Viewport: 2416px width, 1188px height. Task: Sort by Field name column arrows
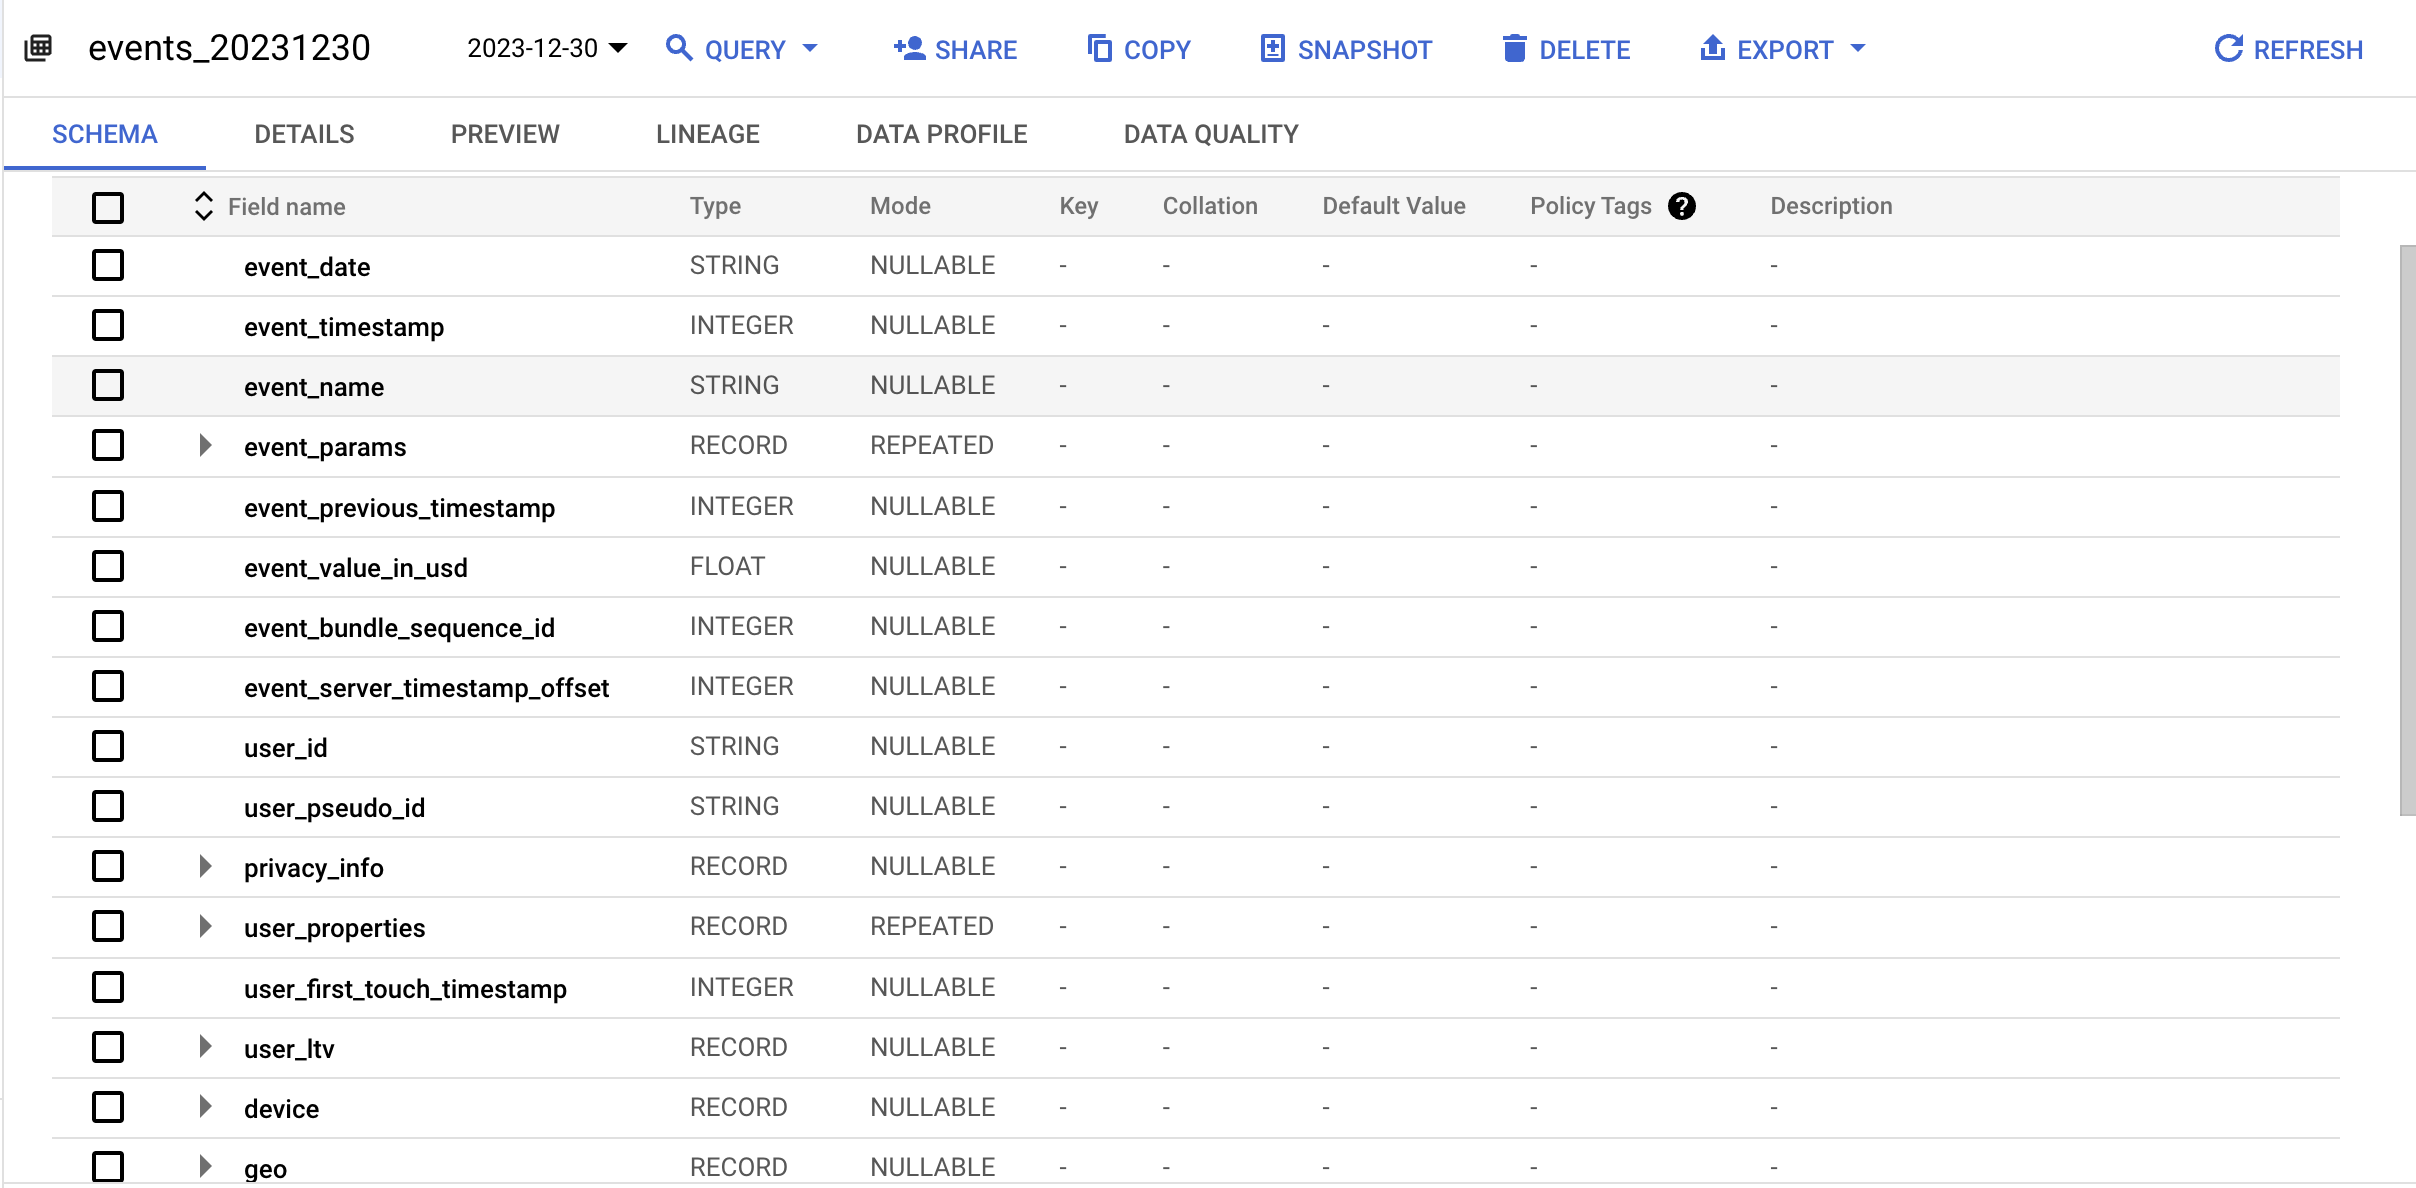(x=203, y=206)
